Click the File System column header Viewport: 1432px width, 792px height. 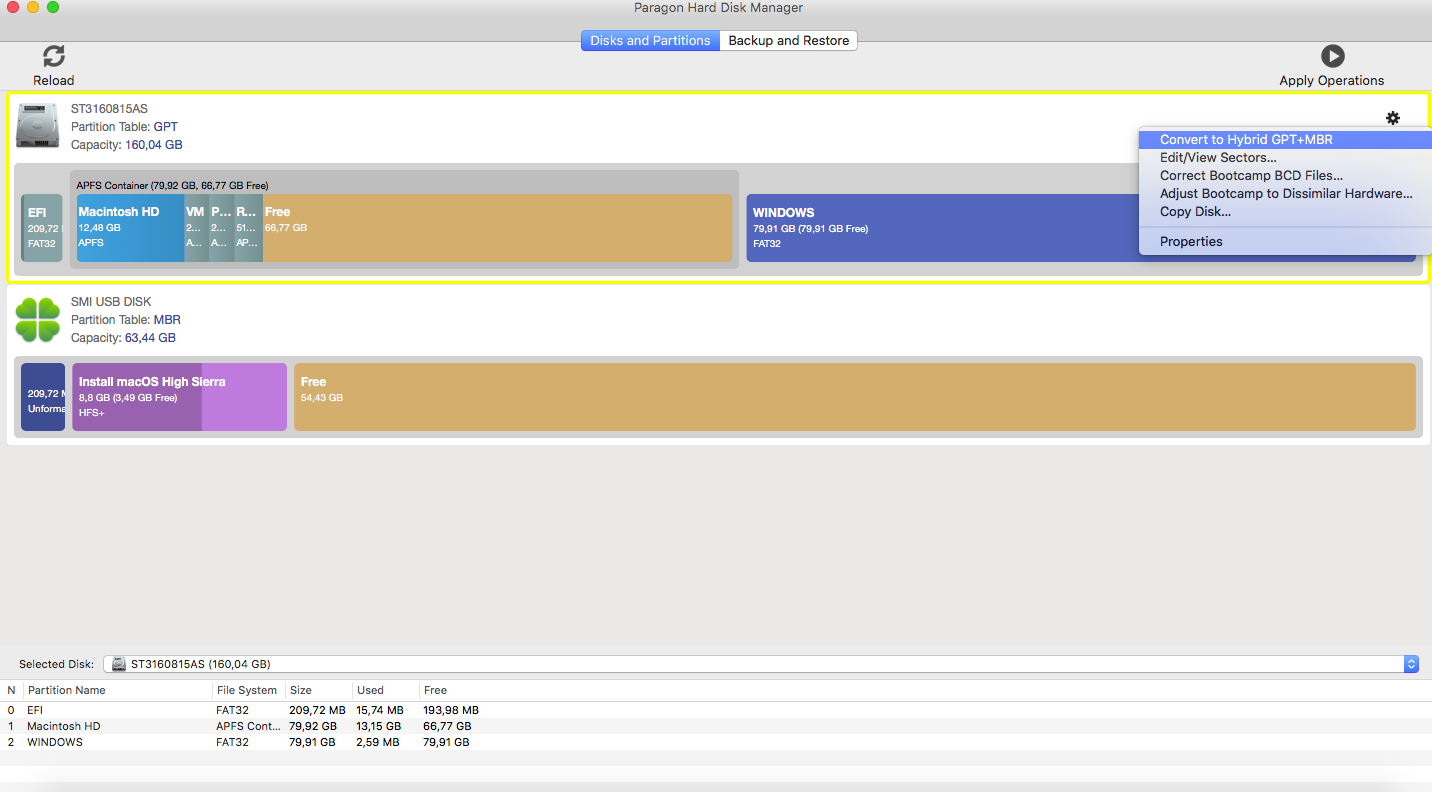click(246, 690)
